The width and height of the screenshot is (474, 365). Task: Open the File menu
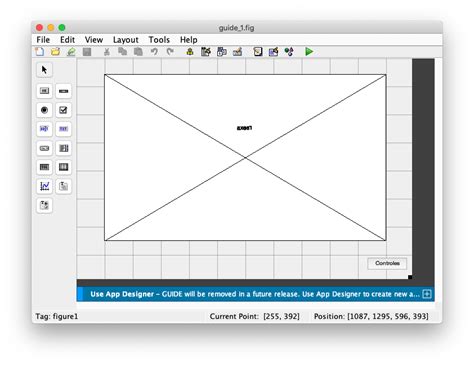43,40
